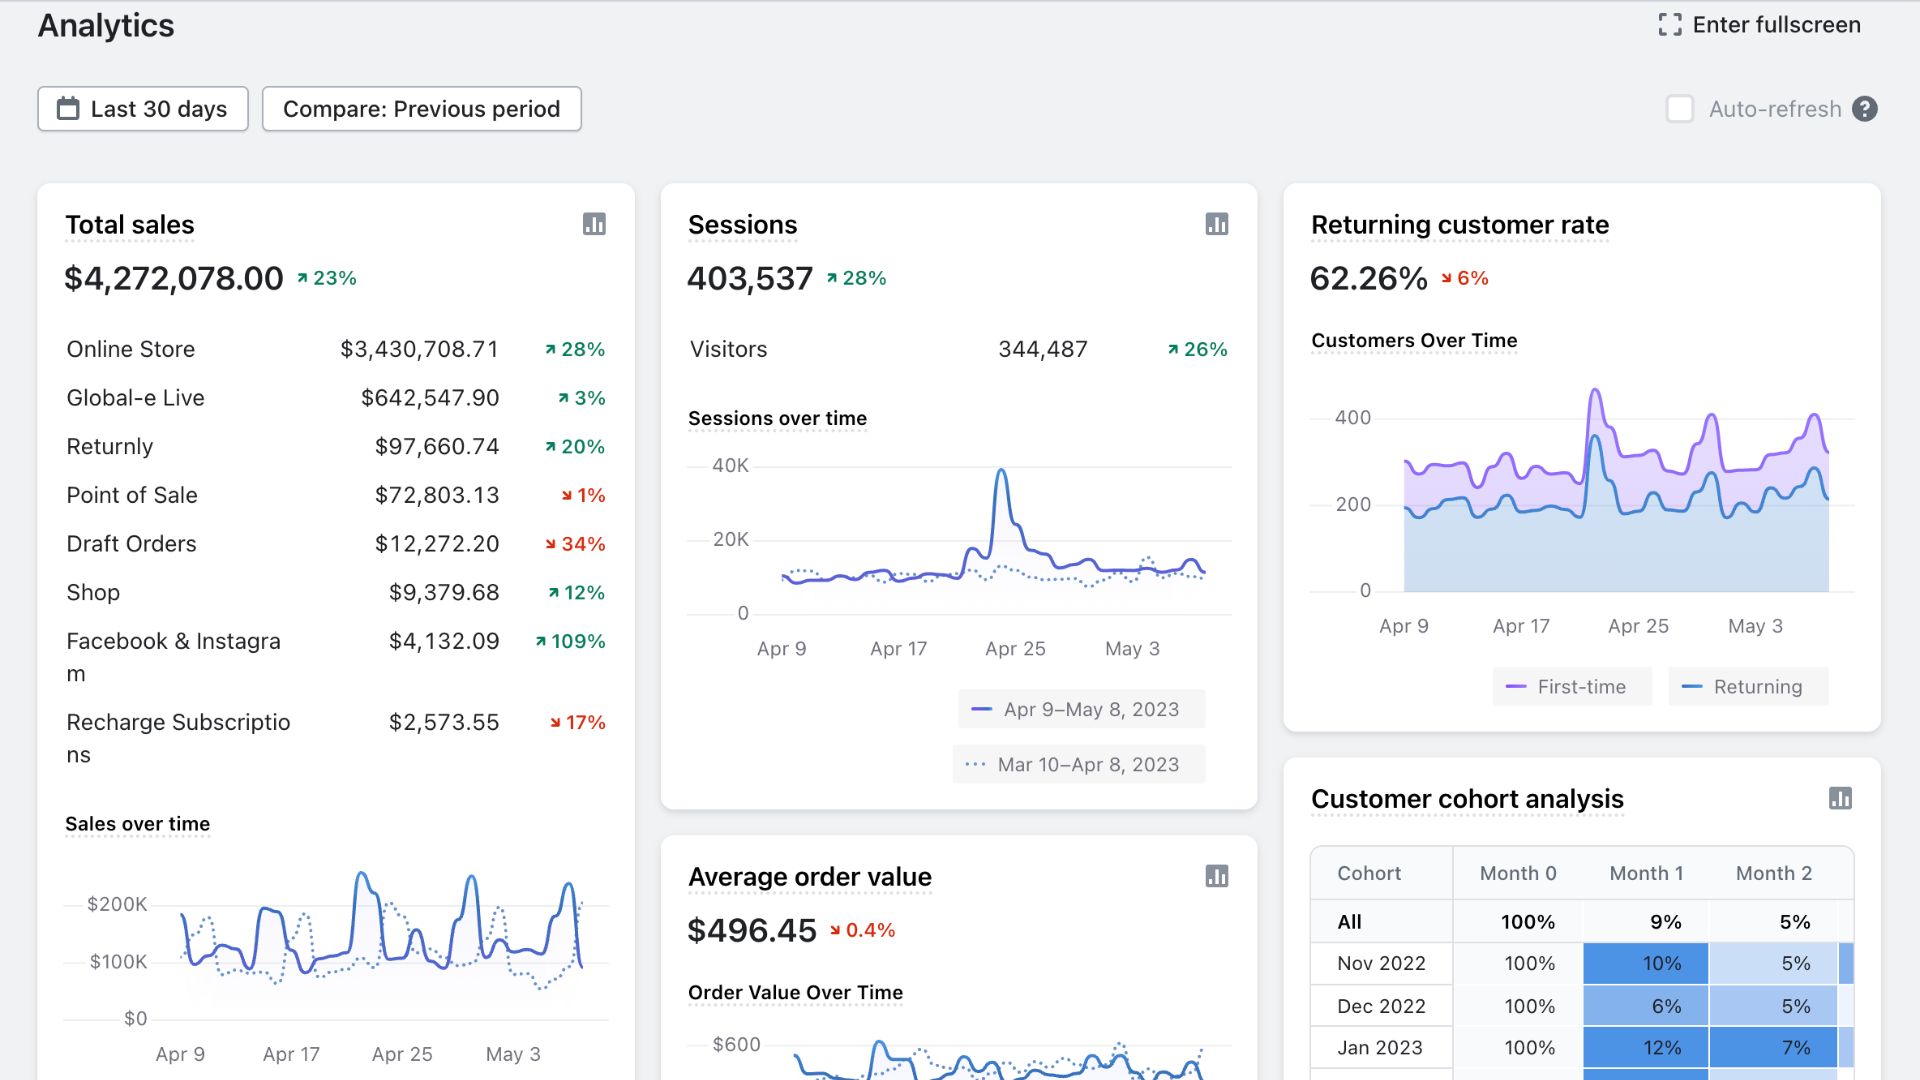Select the Point of Sale row label
Screen dimensions: 1920x1080
point(132,495)
